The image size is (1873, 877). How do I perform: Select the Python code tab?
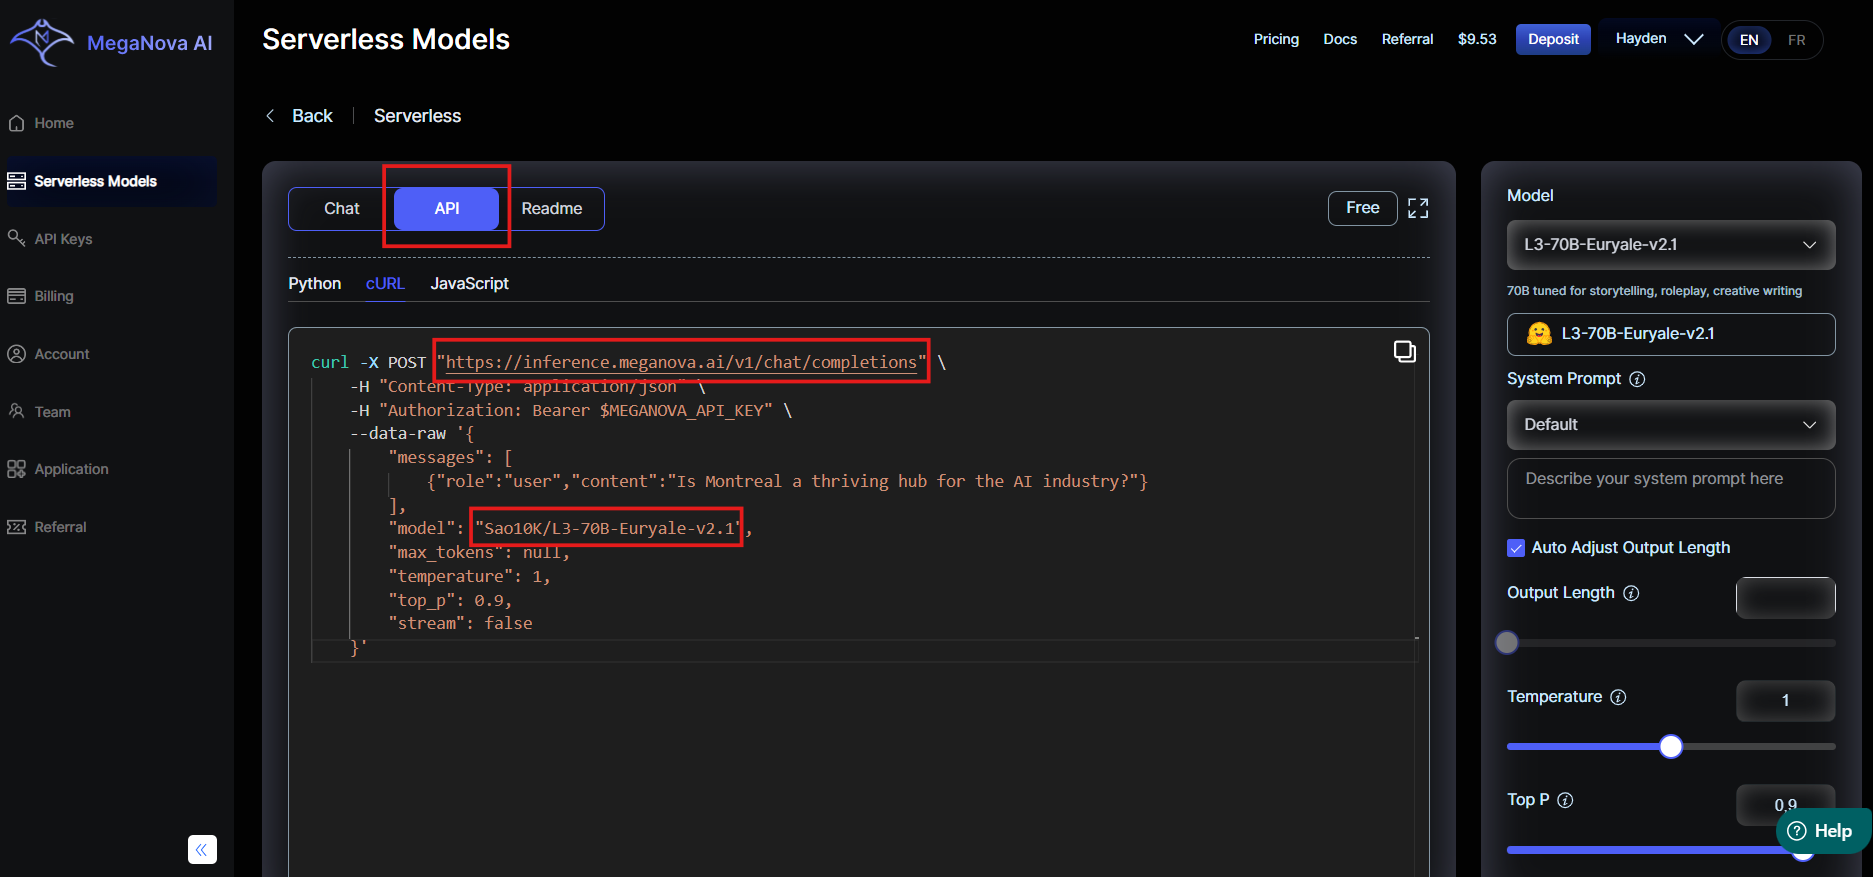point(314,284)
